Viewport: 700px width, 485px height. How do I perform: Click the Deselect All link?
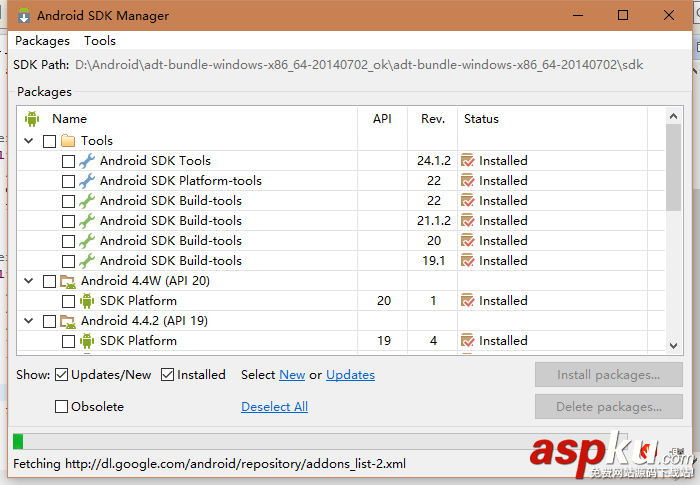(274, 407)
